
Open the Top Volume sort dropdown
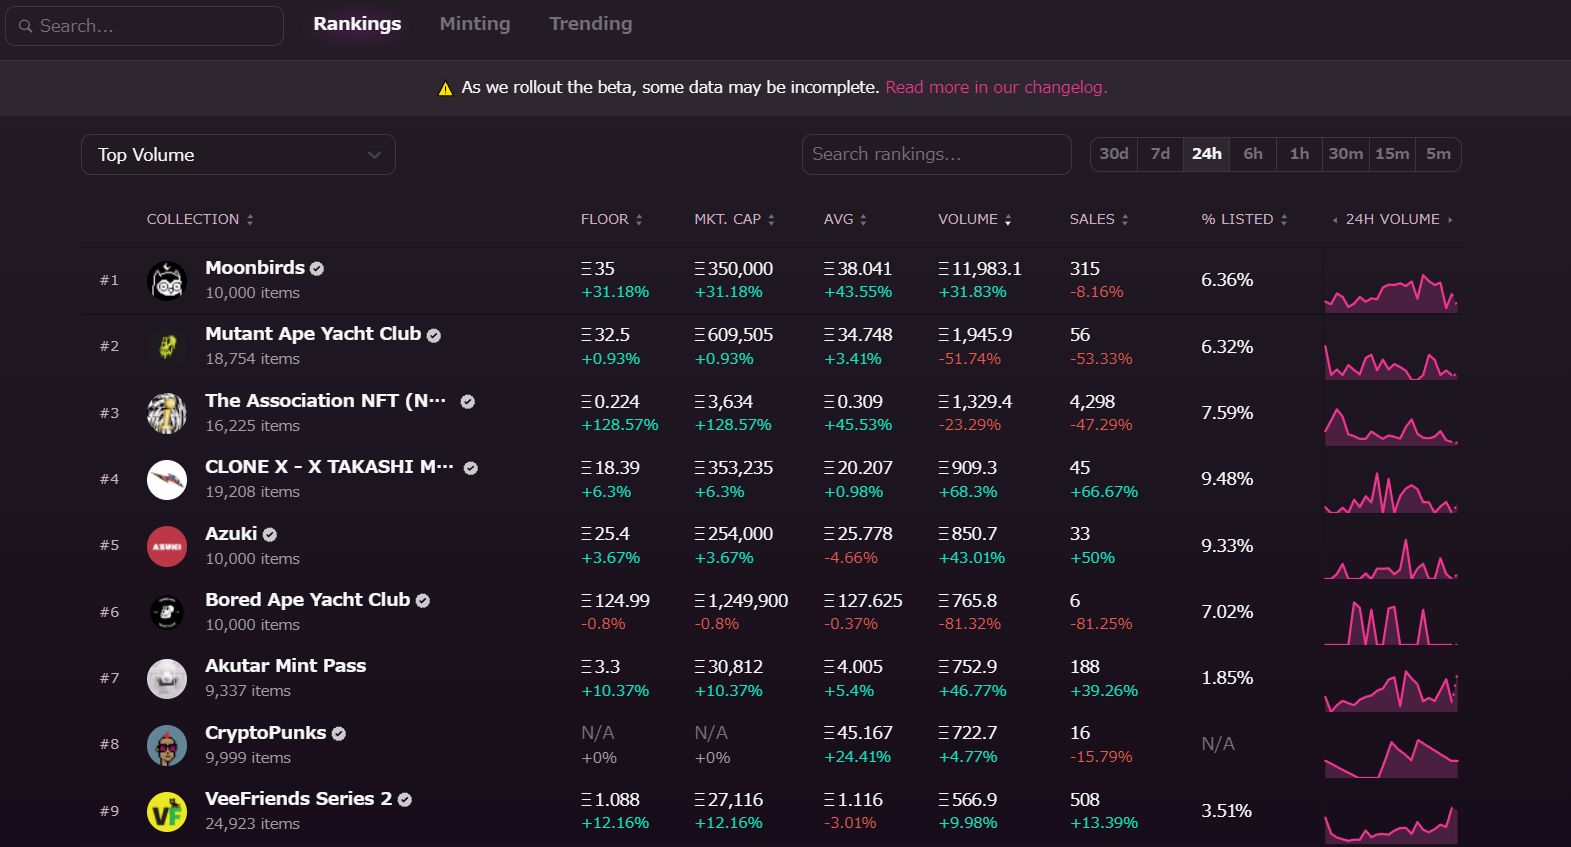tap(238, 155)
